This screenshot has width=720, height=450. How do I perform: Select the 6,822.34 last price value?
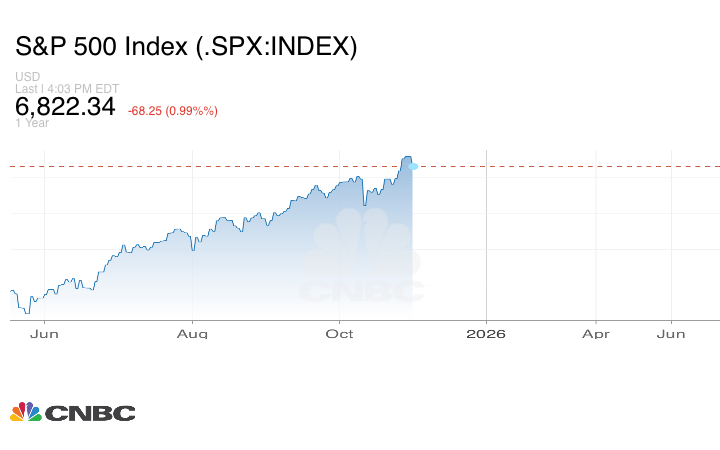65,107
